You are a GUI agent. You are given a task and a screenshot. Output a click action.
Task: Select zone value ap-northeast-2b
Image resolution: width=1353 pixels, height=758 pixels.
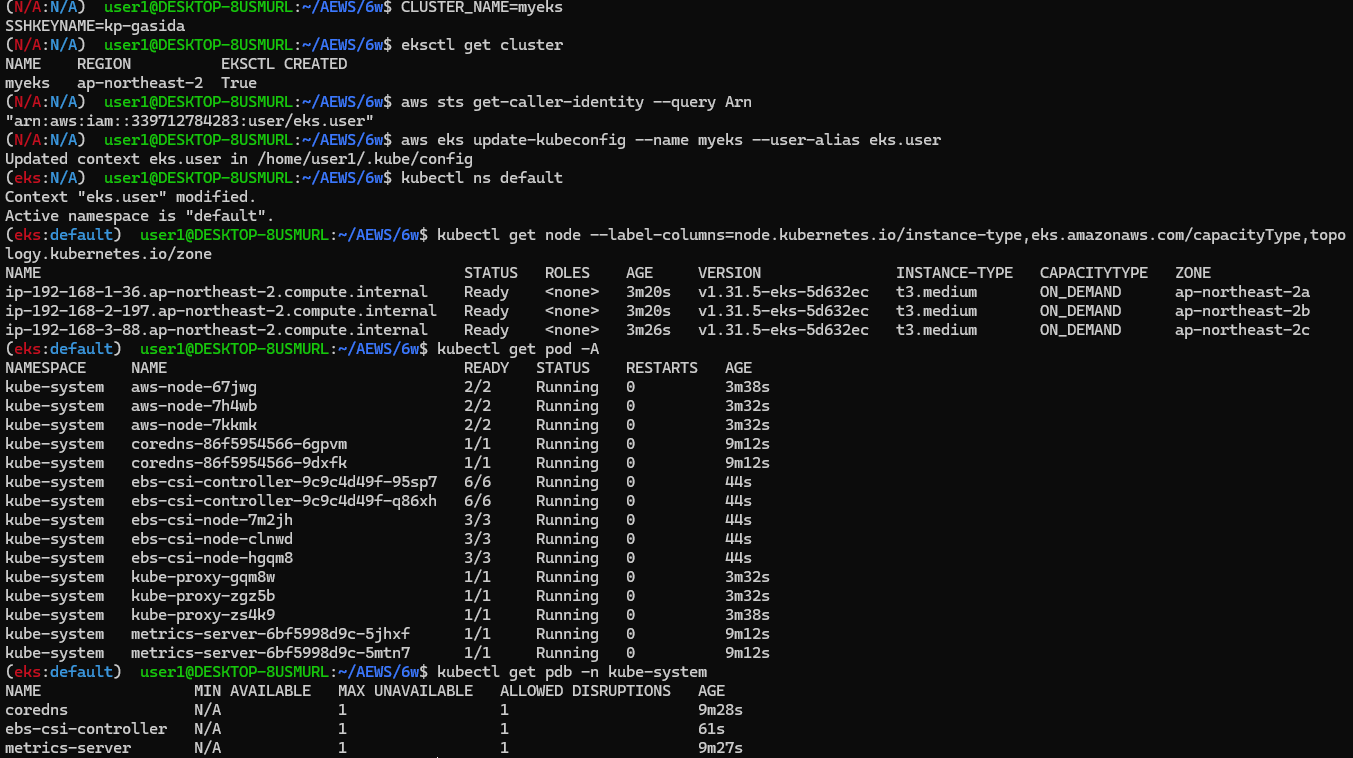[x=1243, y=311]
